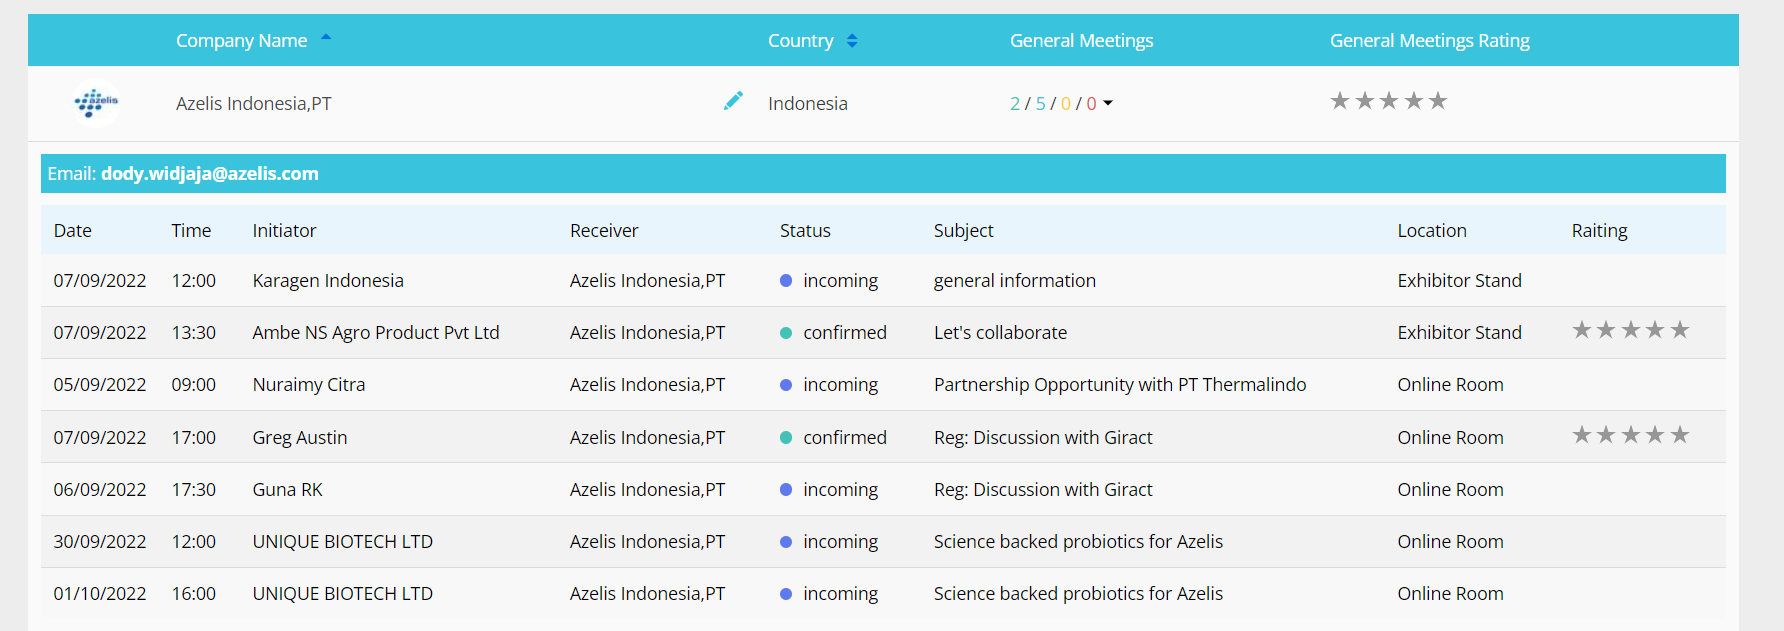Click Partnership Opportunity with PT Thermalindo subject

pyautogui.click(x=1120, y=385)
